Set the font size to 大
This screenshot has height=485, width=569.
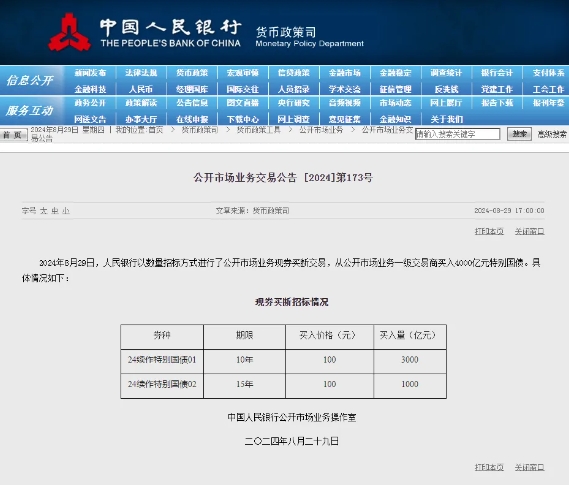pyautogui.click(x=44, y=211)
